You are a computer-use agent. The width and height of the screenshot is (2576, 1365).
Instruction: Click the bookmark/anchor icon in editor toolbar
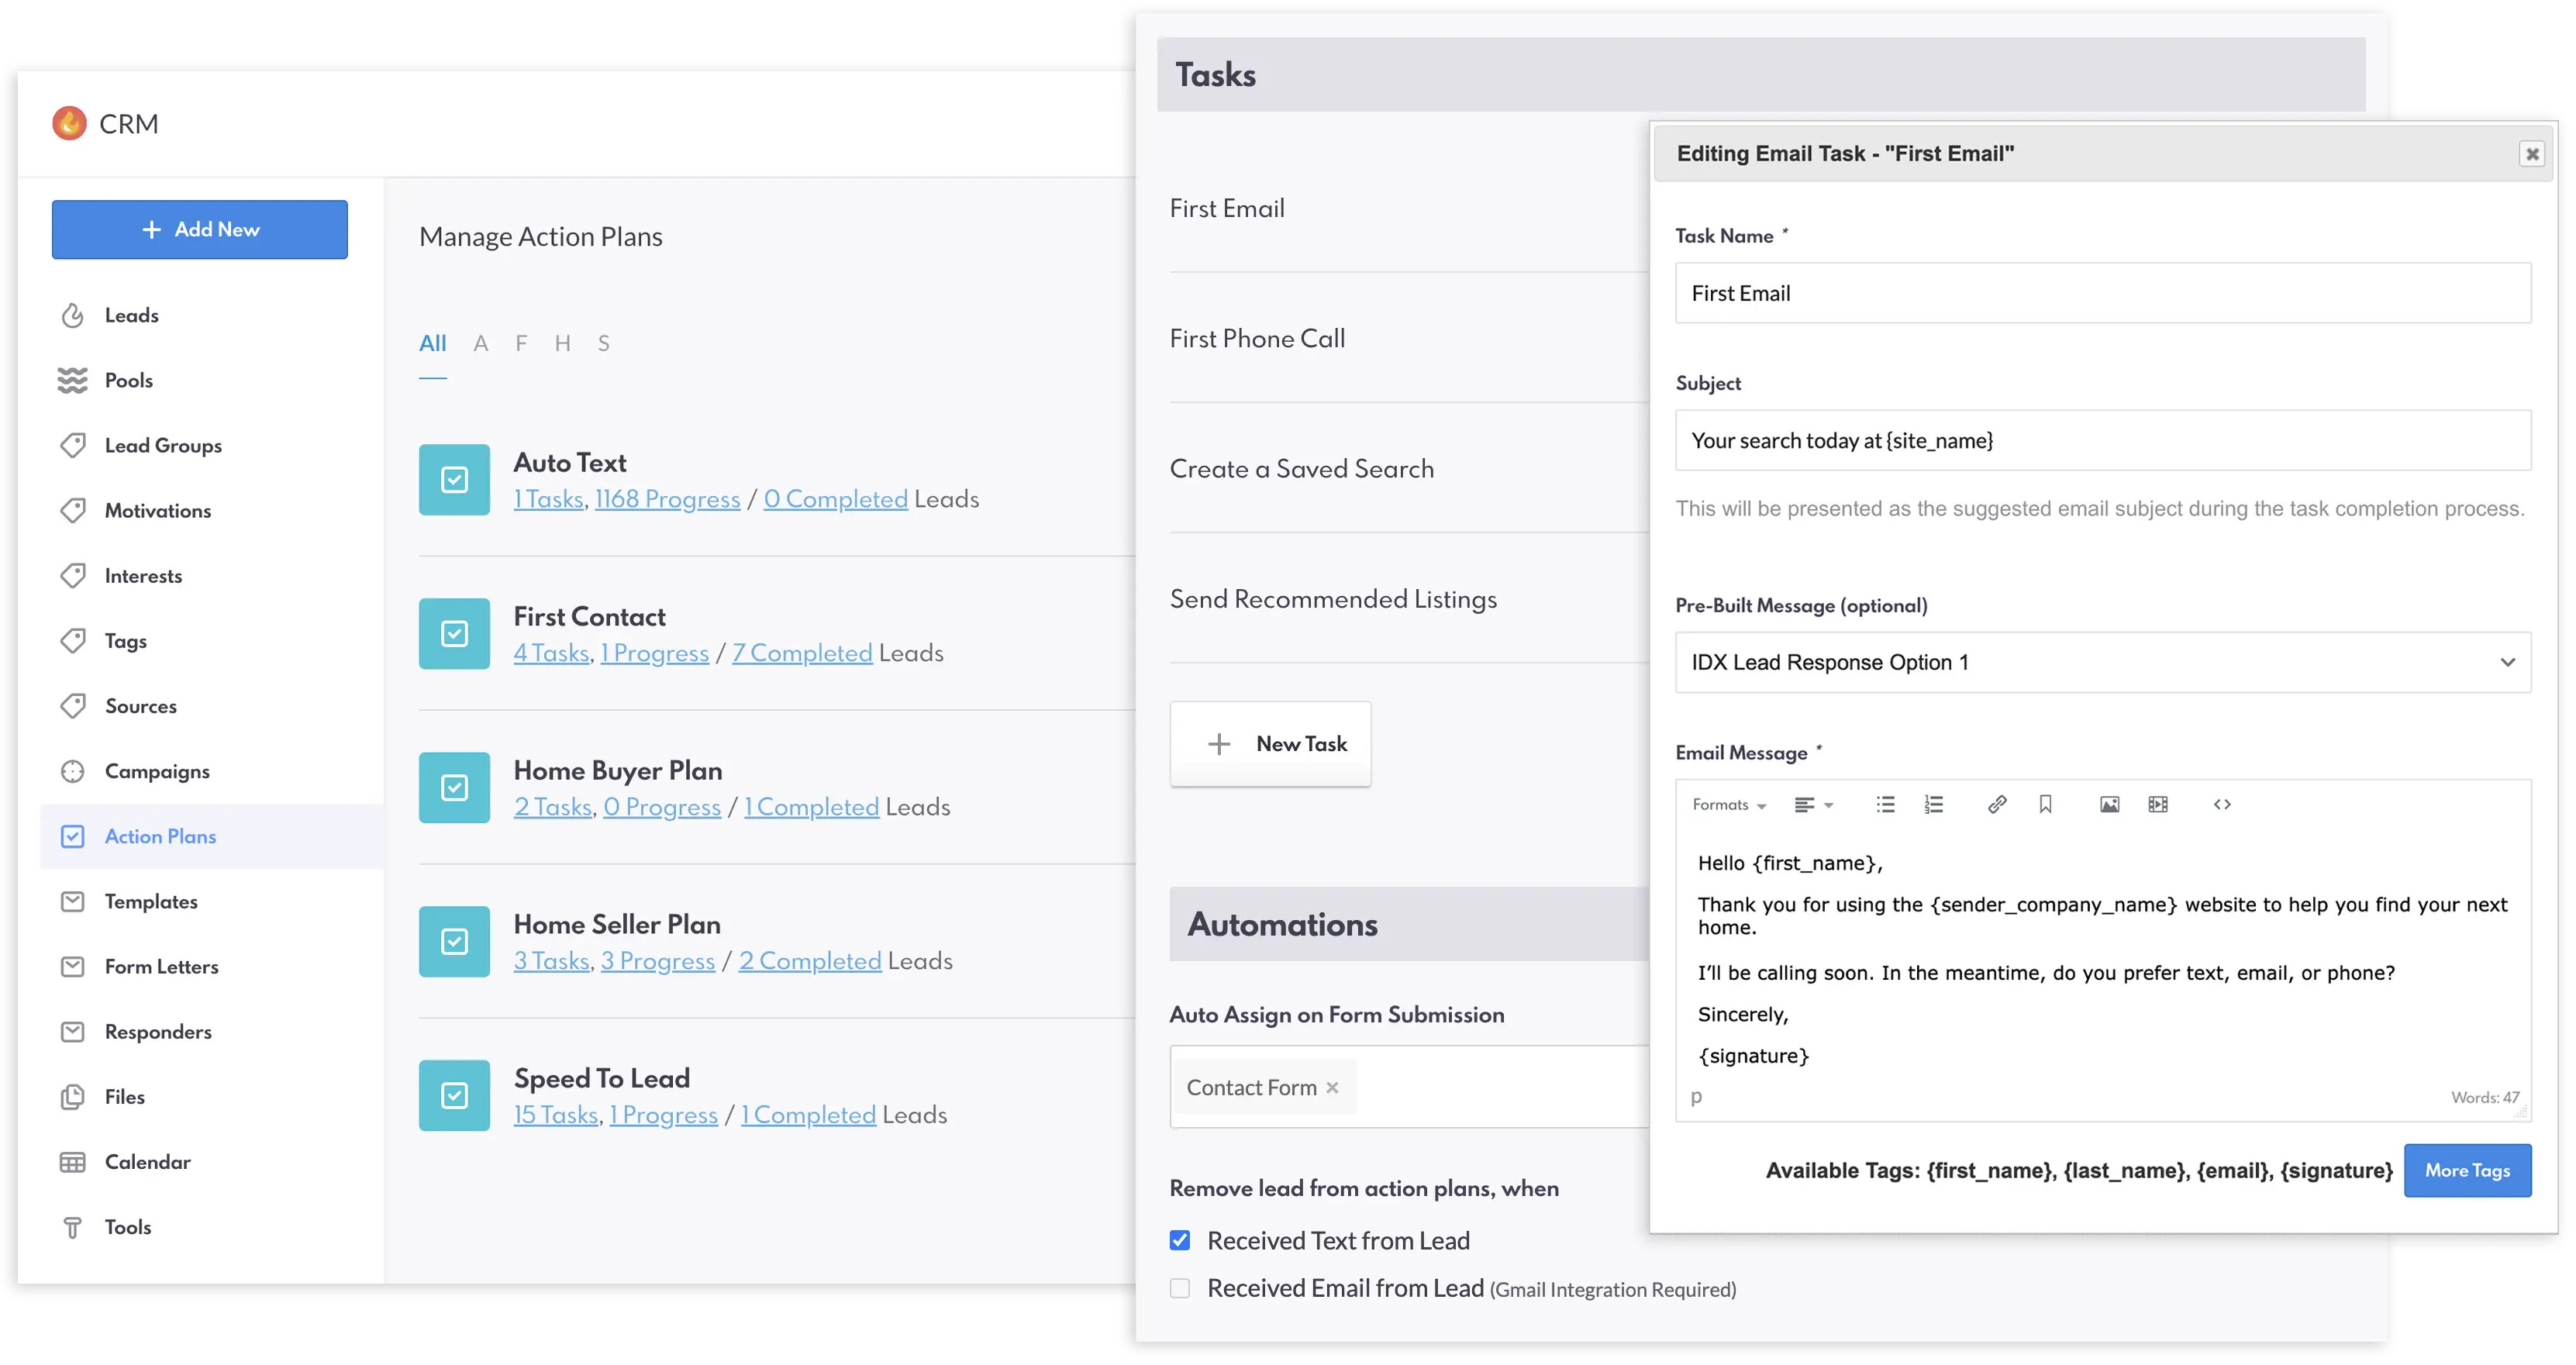[2045, 804]
